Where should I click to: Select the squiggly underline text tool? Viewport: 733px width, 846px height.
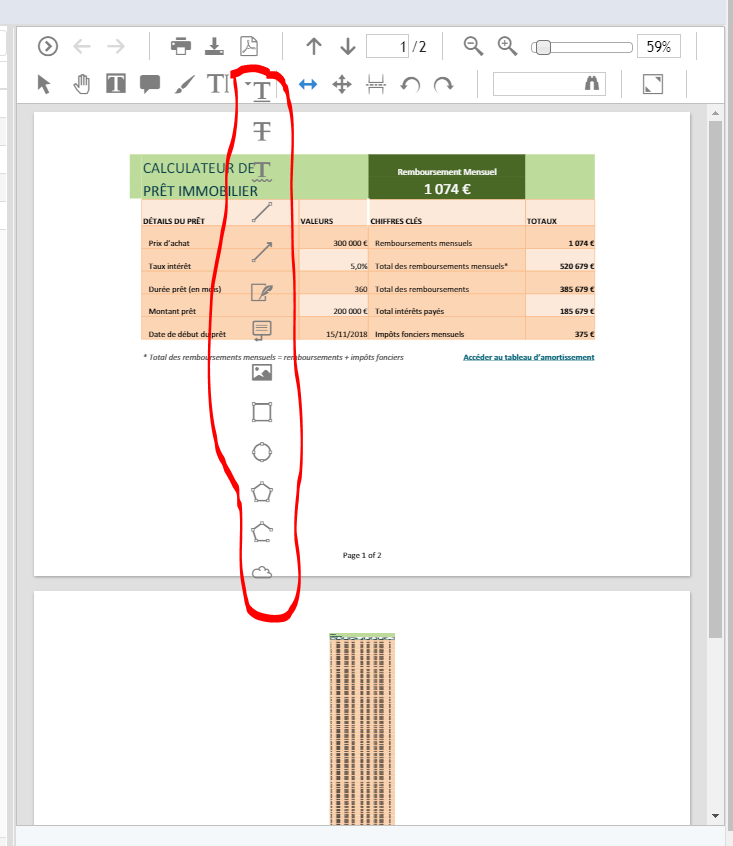coord(262,171)
